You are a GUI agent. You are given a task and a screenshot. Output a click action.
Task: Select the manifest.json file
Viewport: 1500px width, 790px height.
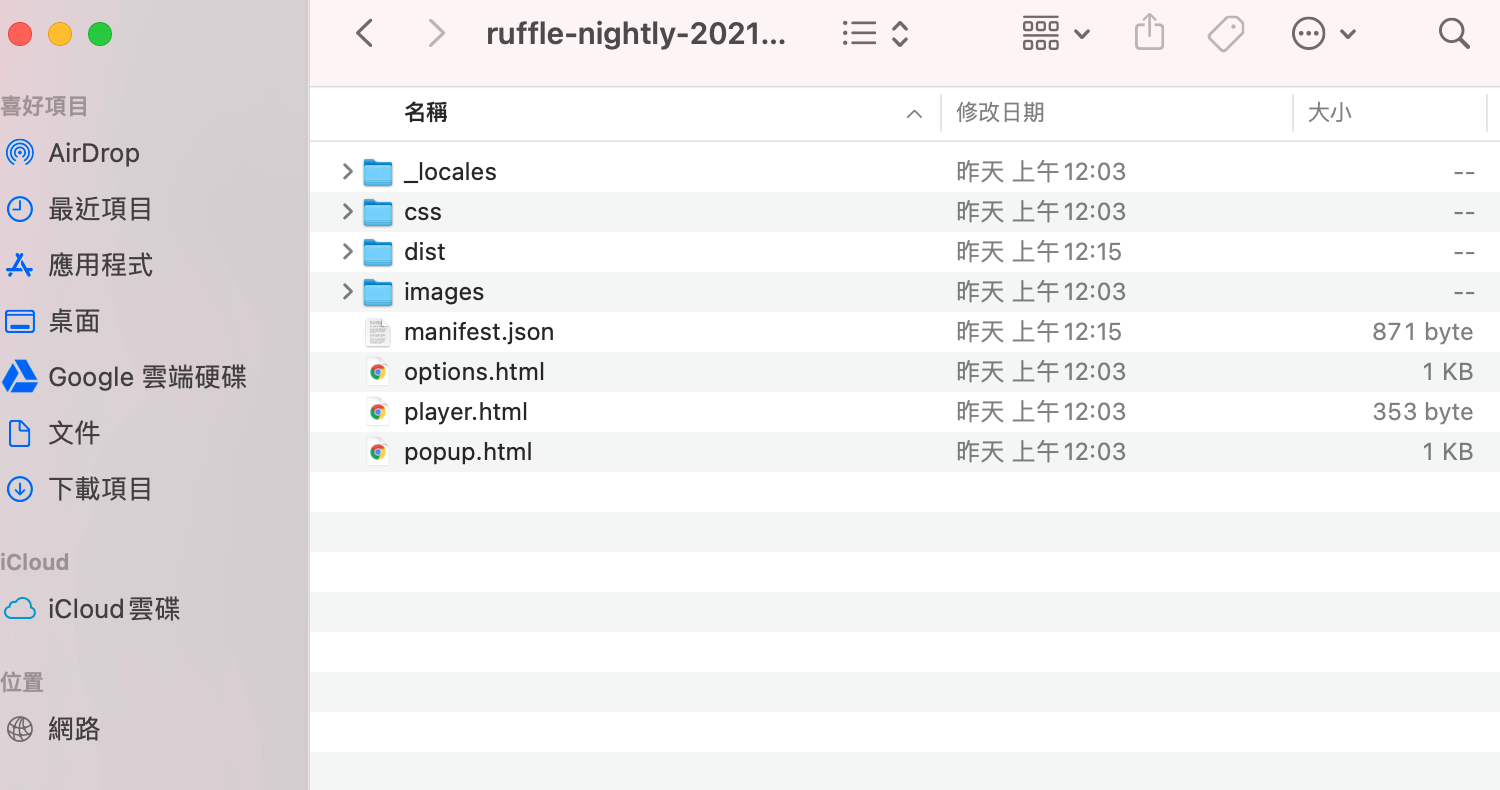[x=478, y=332]
